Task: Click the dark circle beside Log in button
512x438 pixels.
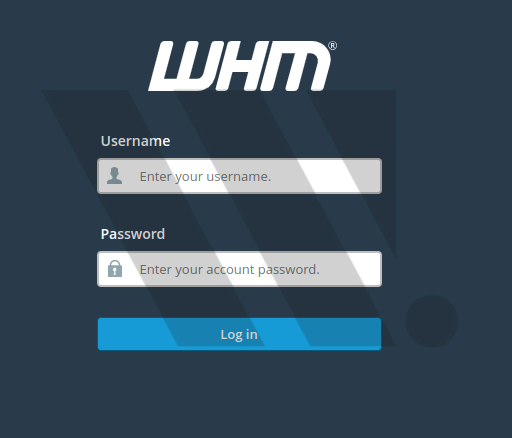Action: point(432,321)
